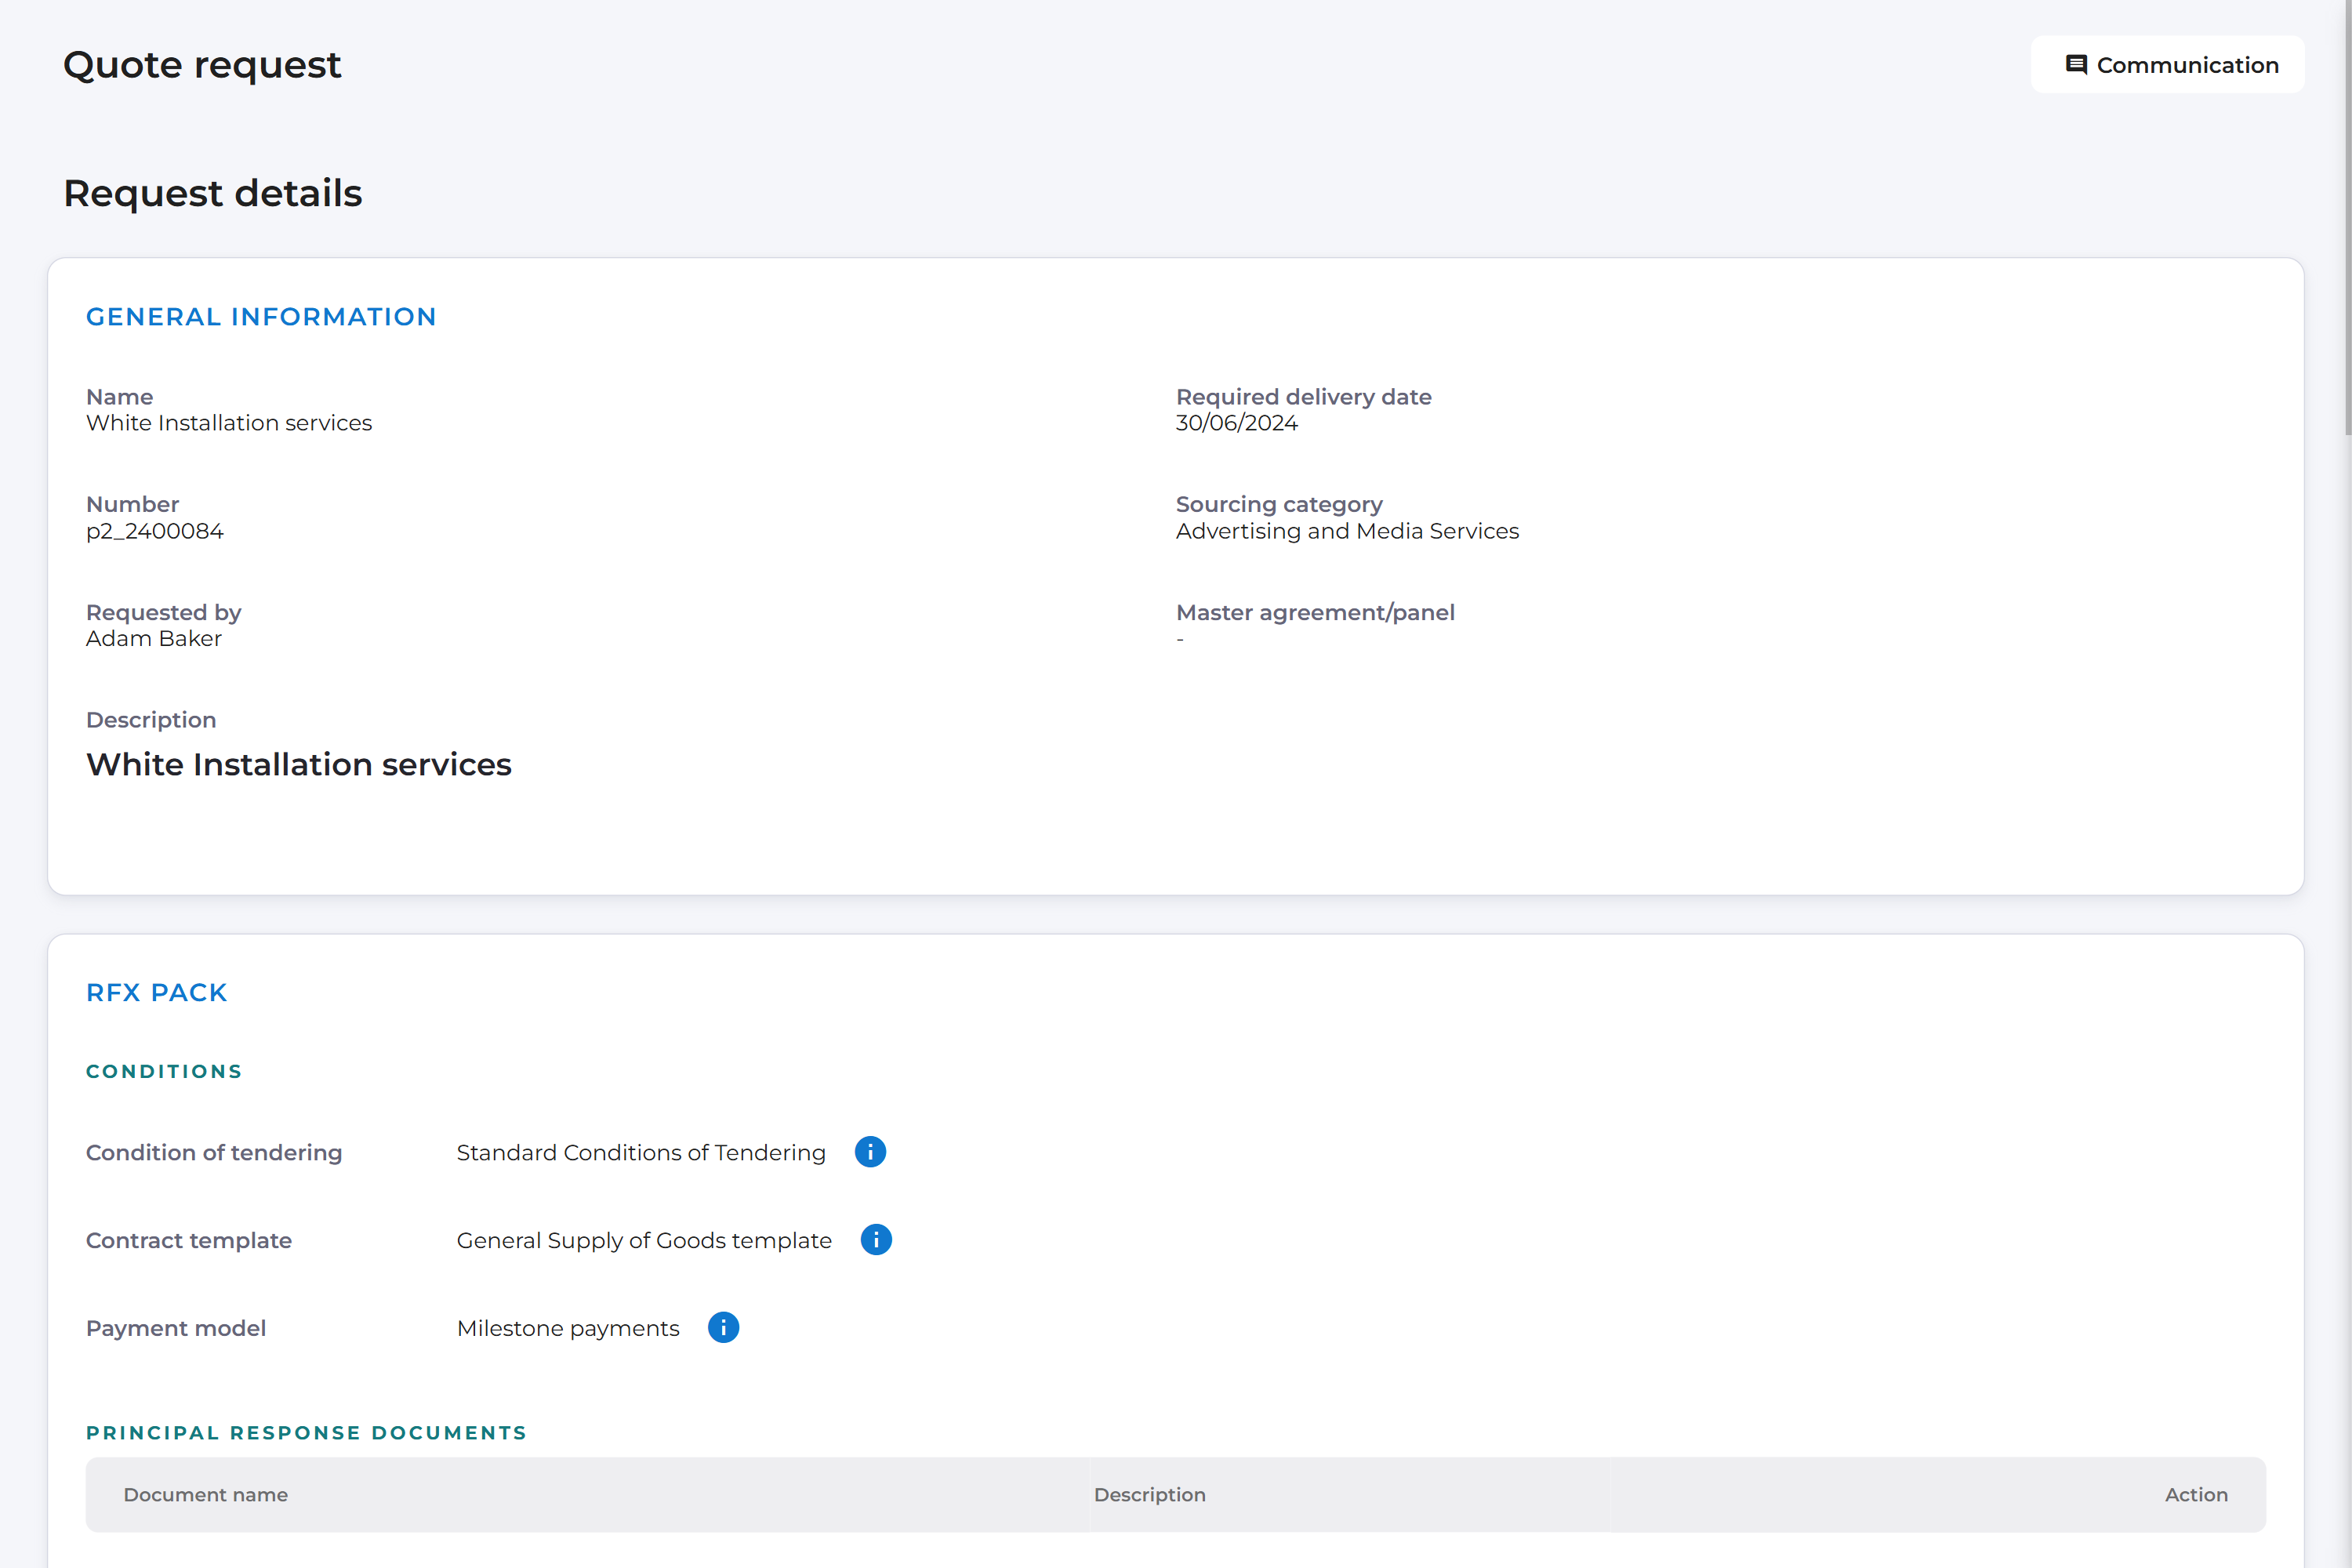This screenshot has width=2352, height=1568.
Task: Click the Conditions subsection heading
Action: point(164,1072)
